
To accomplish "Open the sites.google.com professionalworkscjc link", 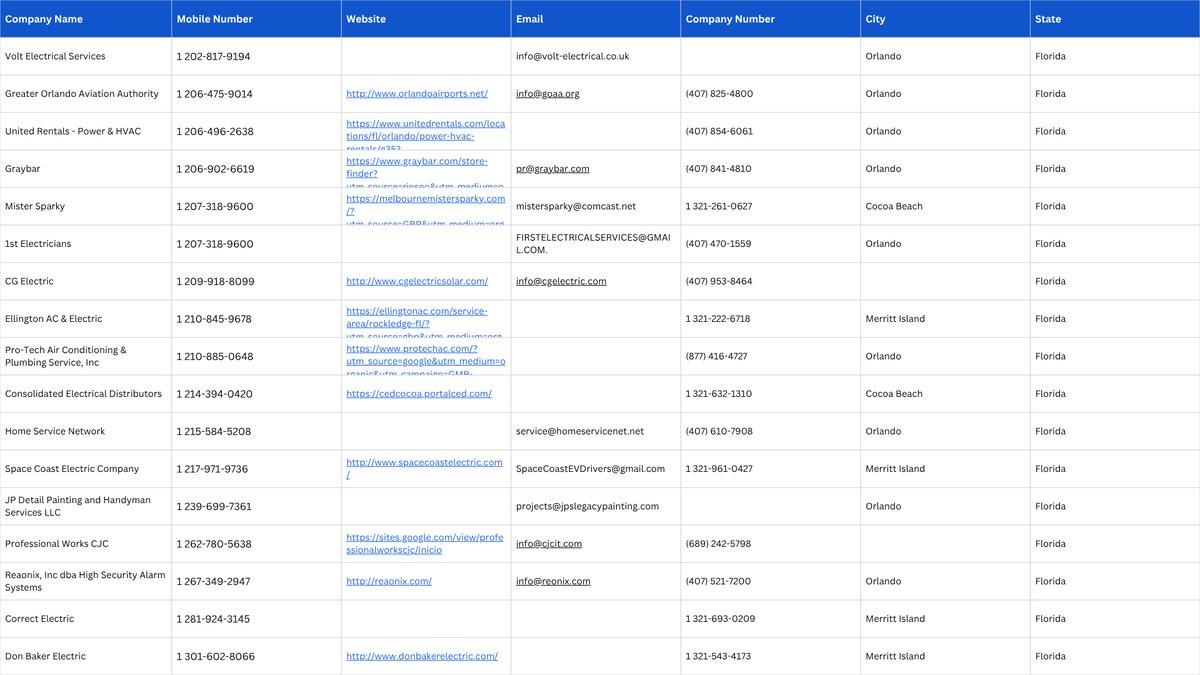I will pos(424,544).
